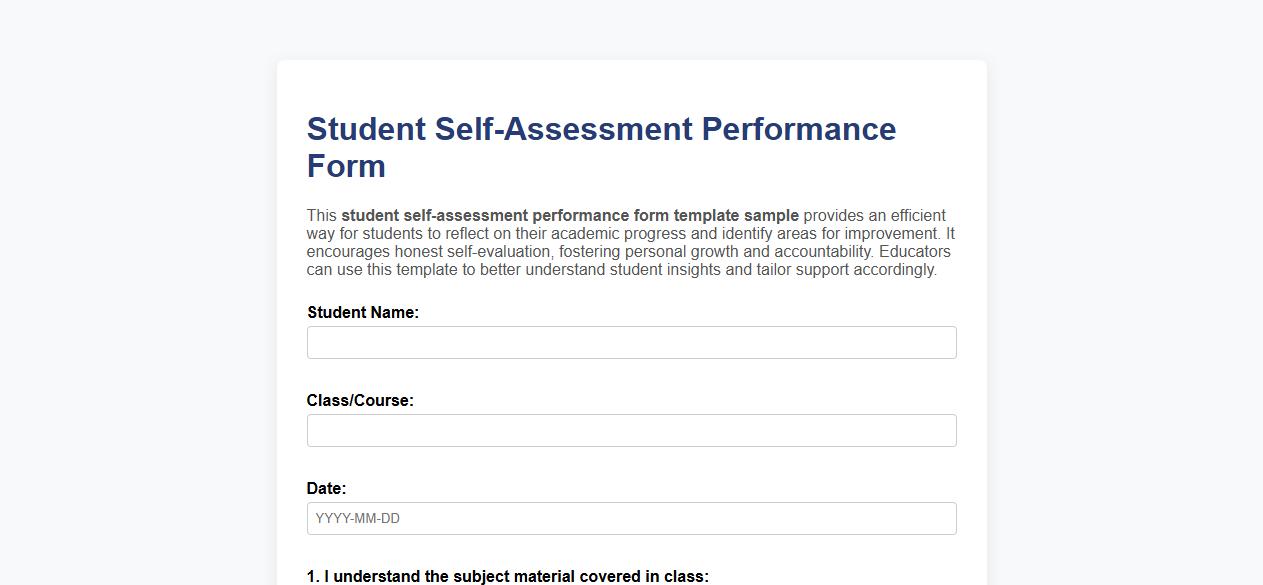Click inside the Student Name input field
Image resolution: width=1263 pixels, height=585 pixels.
[x=631, y=342]
